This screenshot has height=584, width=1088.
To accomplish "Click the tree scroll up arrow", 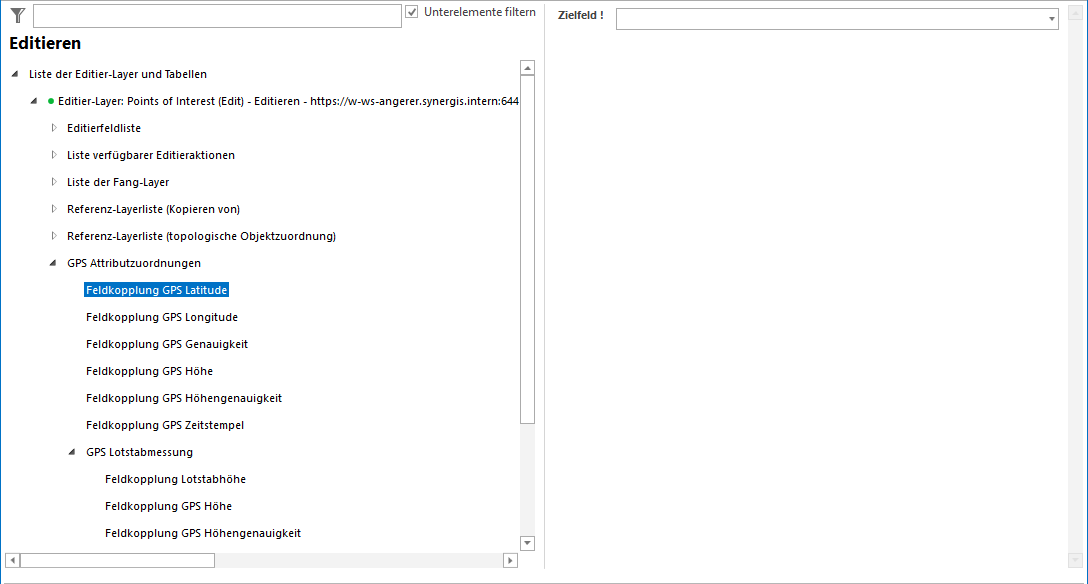I will click(527, 67).
